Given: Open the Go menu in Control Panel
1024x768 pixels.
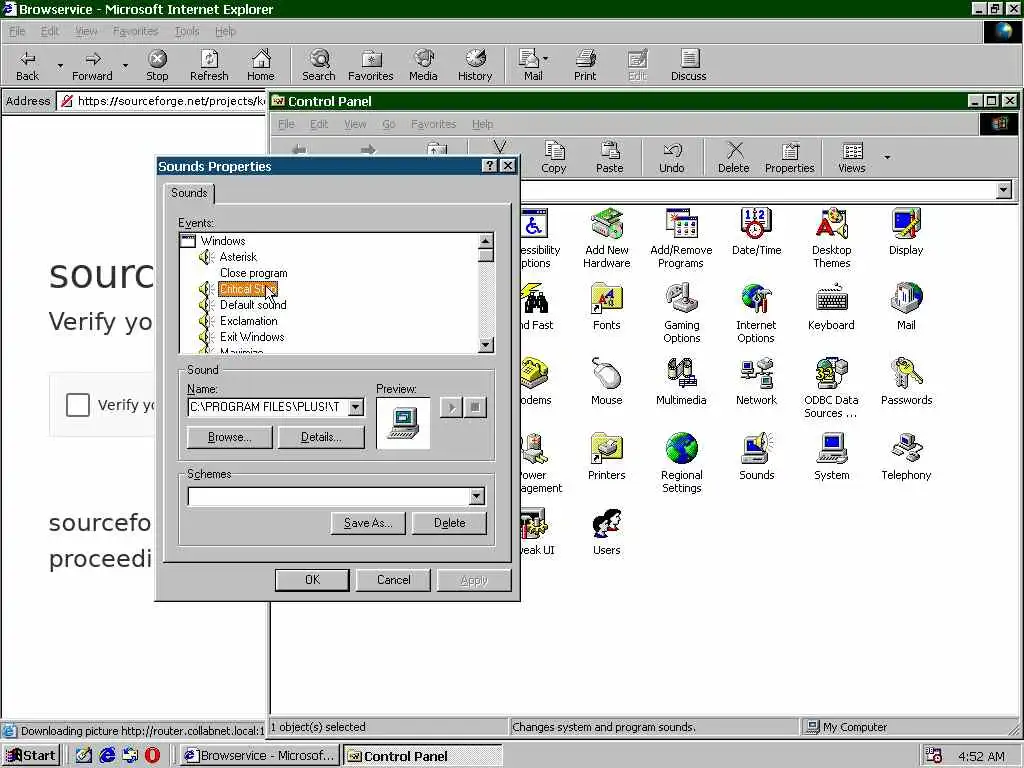Looking at the screenshot, I should 389,124.
